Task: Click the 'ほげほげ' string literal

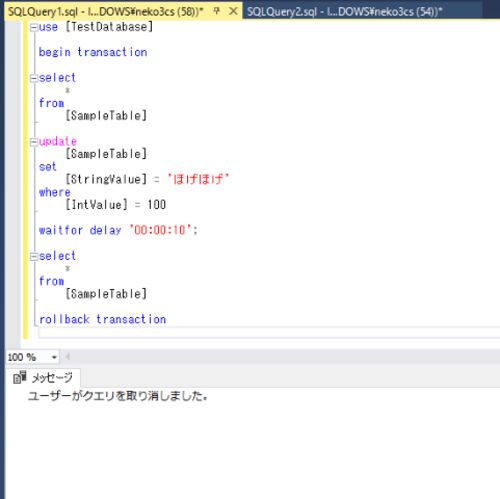Action: (x=198, y=179)
